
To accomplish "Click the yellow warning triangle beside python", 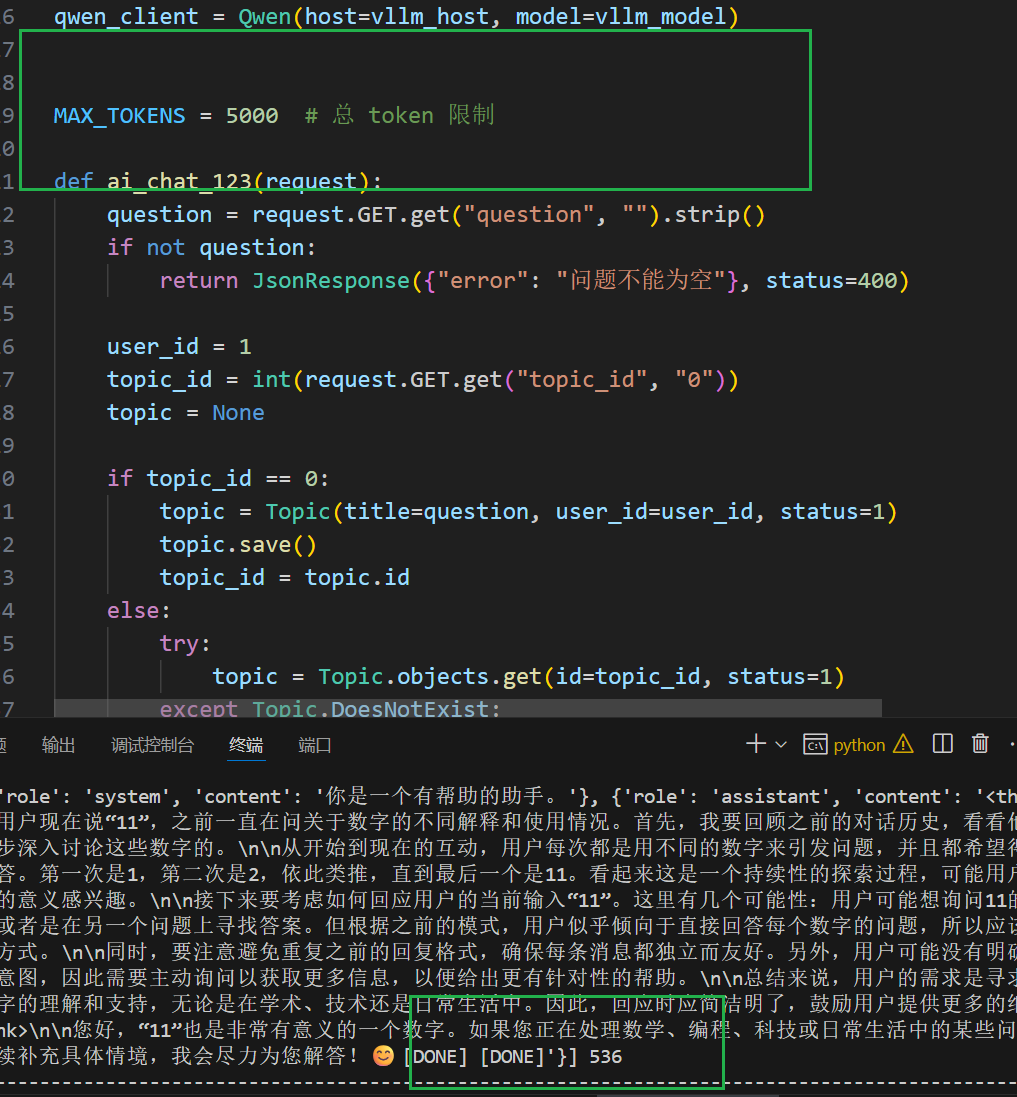I will point(903,744).
